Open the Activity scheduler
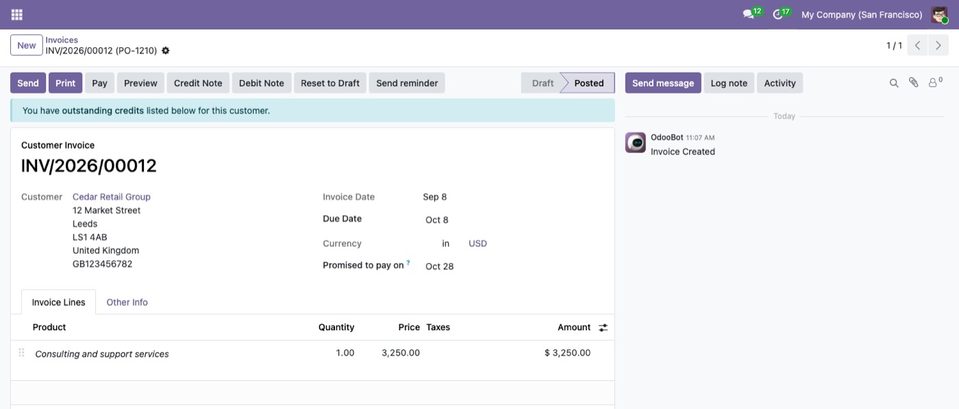This screenshot has height=409, width=959. click(780, 83)
